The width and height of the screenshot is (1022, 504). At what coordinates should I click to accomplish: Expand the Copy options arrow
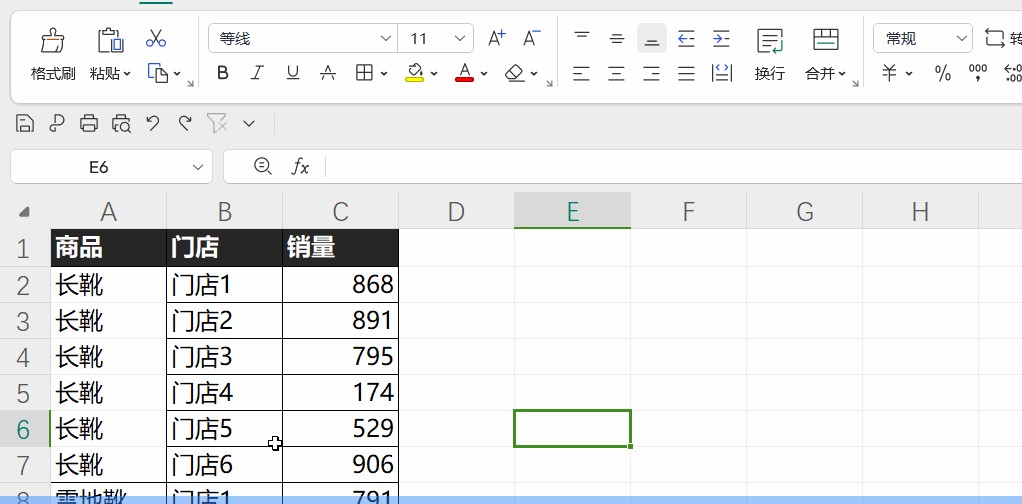coord(177,74)
